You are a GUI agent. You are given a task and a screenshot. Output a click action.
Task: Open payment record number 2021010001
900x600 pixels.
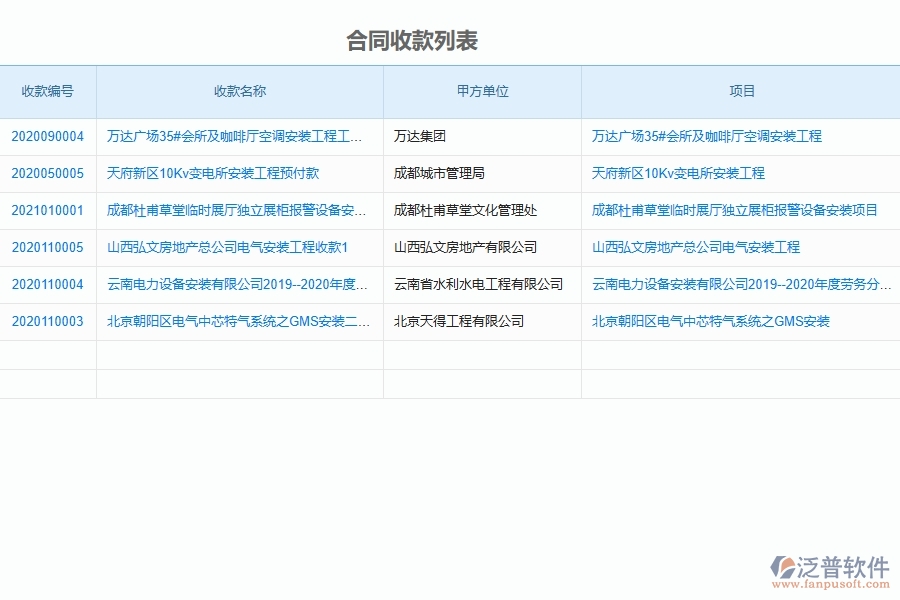[46, 210]
